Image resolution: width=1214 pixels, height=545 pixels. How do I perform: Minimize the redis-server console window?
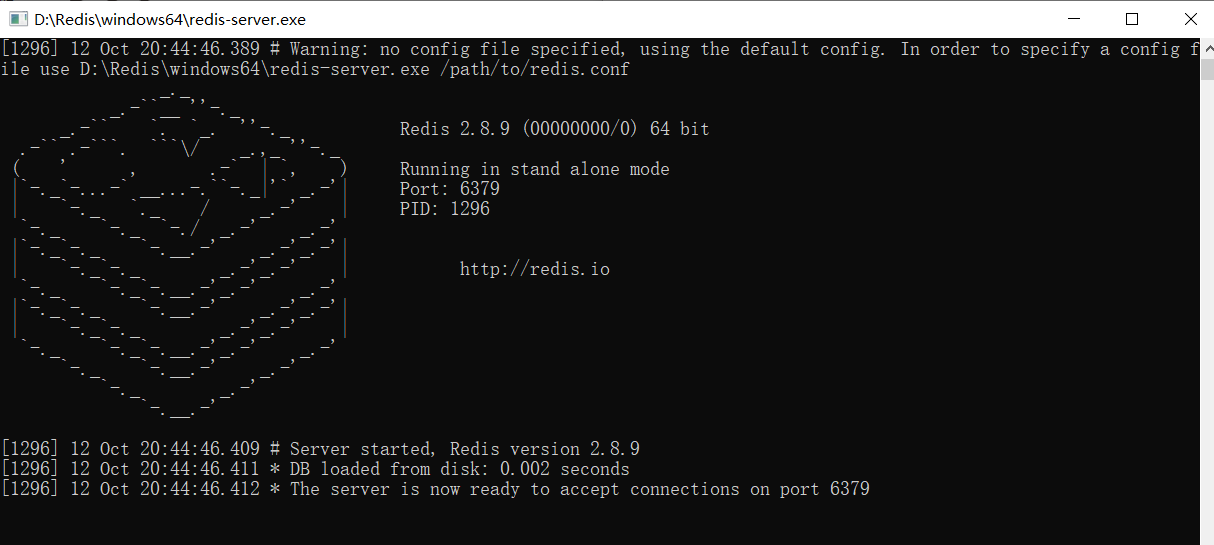pyautogui.click(x=1074, y=19)
